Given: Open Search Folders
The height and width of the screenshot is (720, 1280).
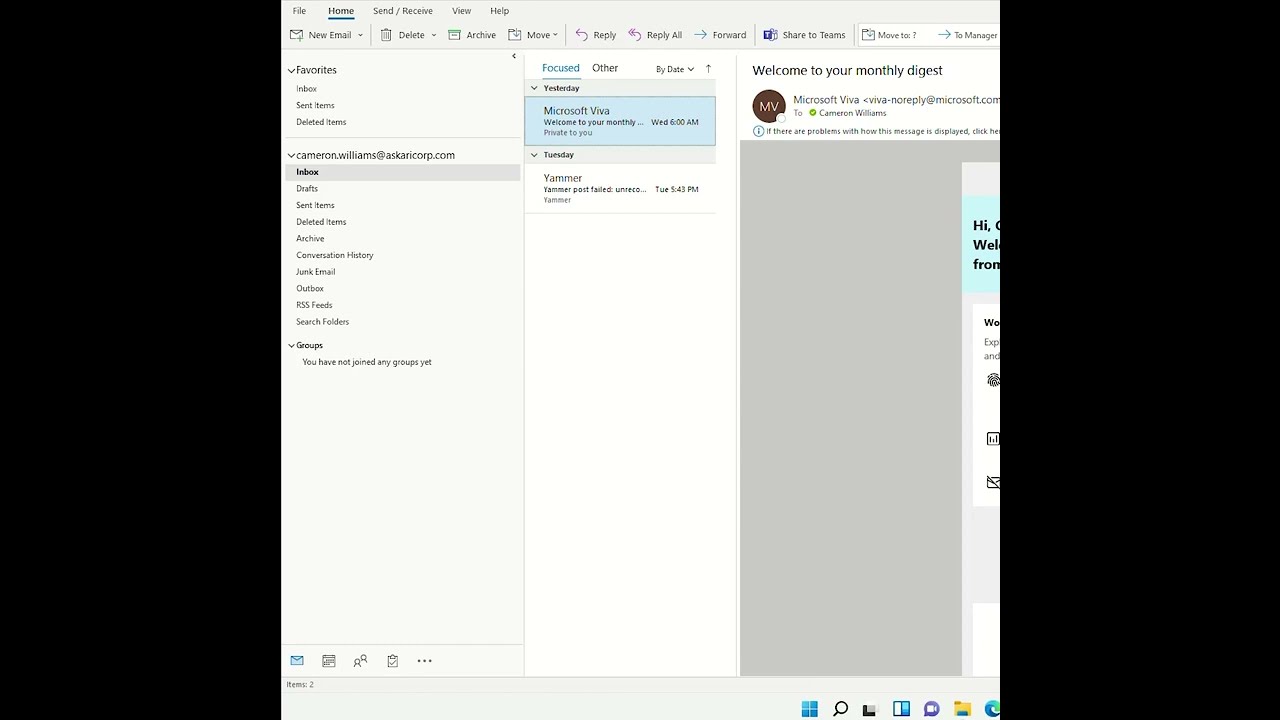Looking at the screenshot, I should [x=322, y=322].
